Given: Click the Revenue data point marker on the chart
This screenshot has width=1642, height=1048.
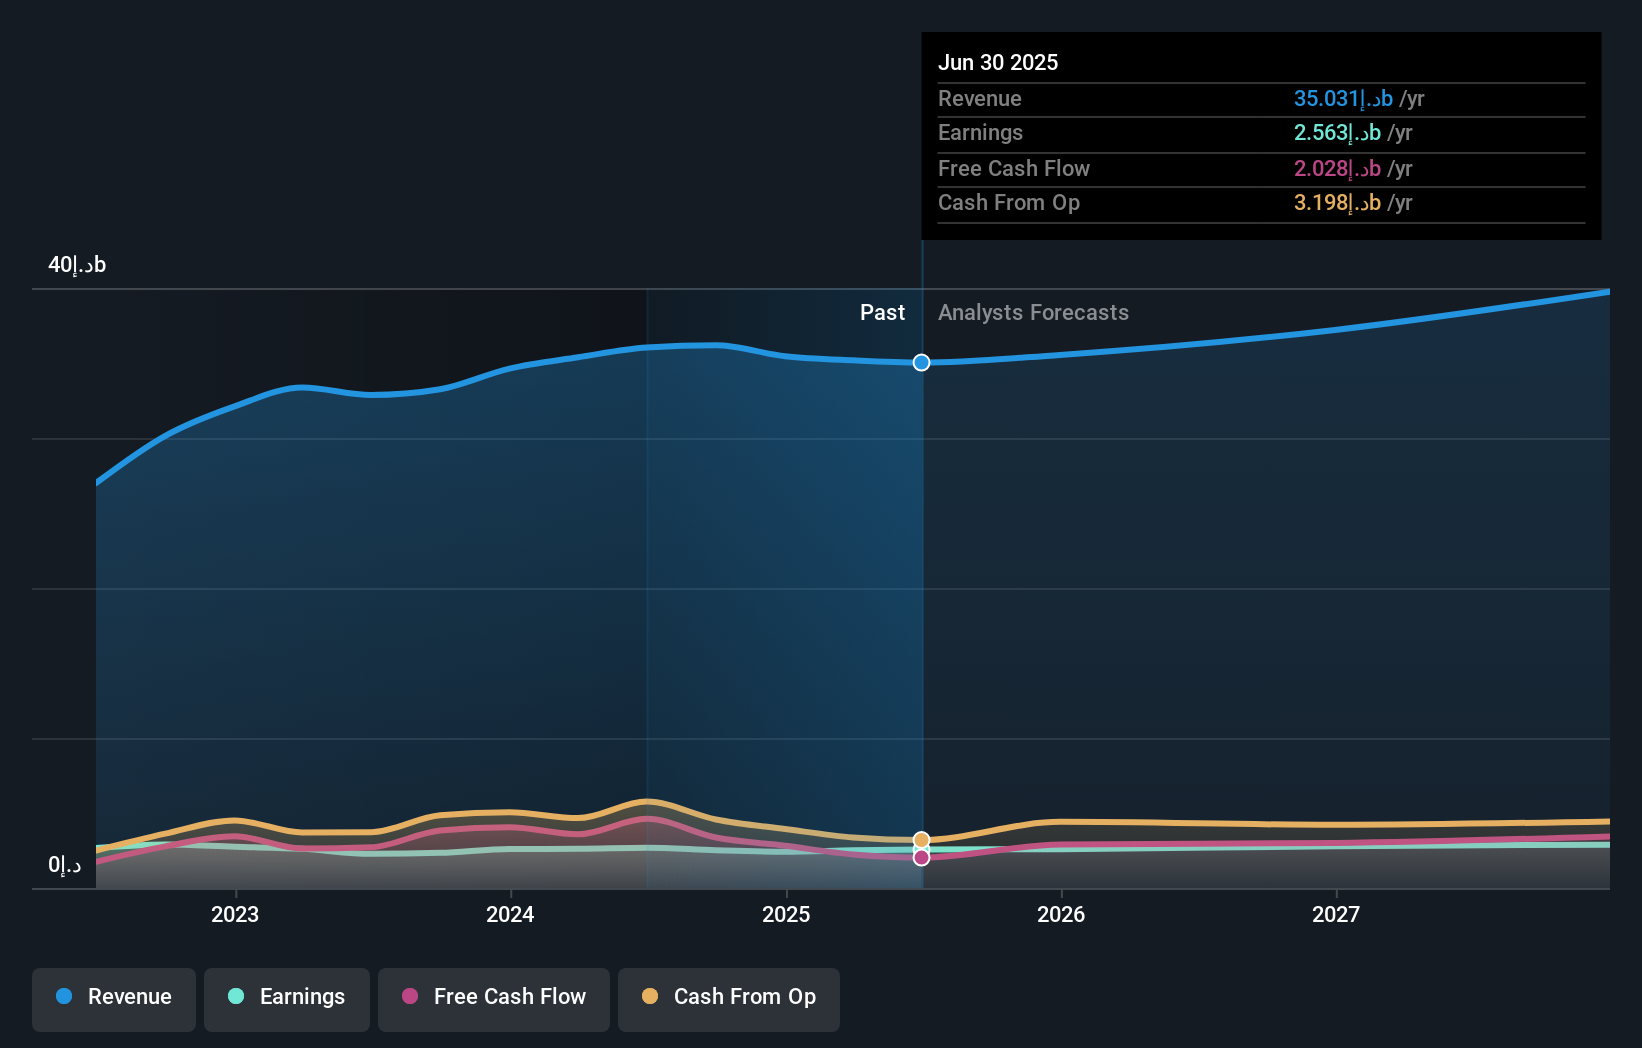Looking at the screenshot, I should tap(921, 363).
